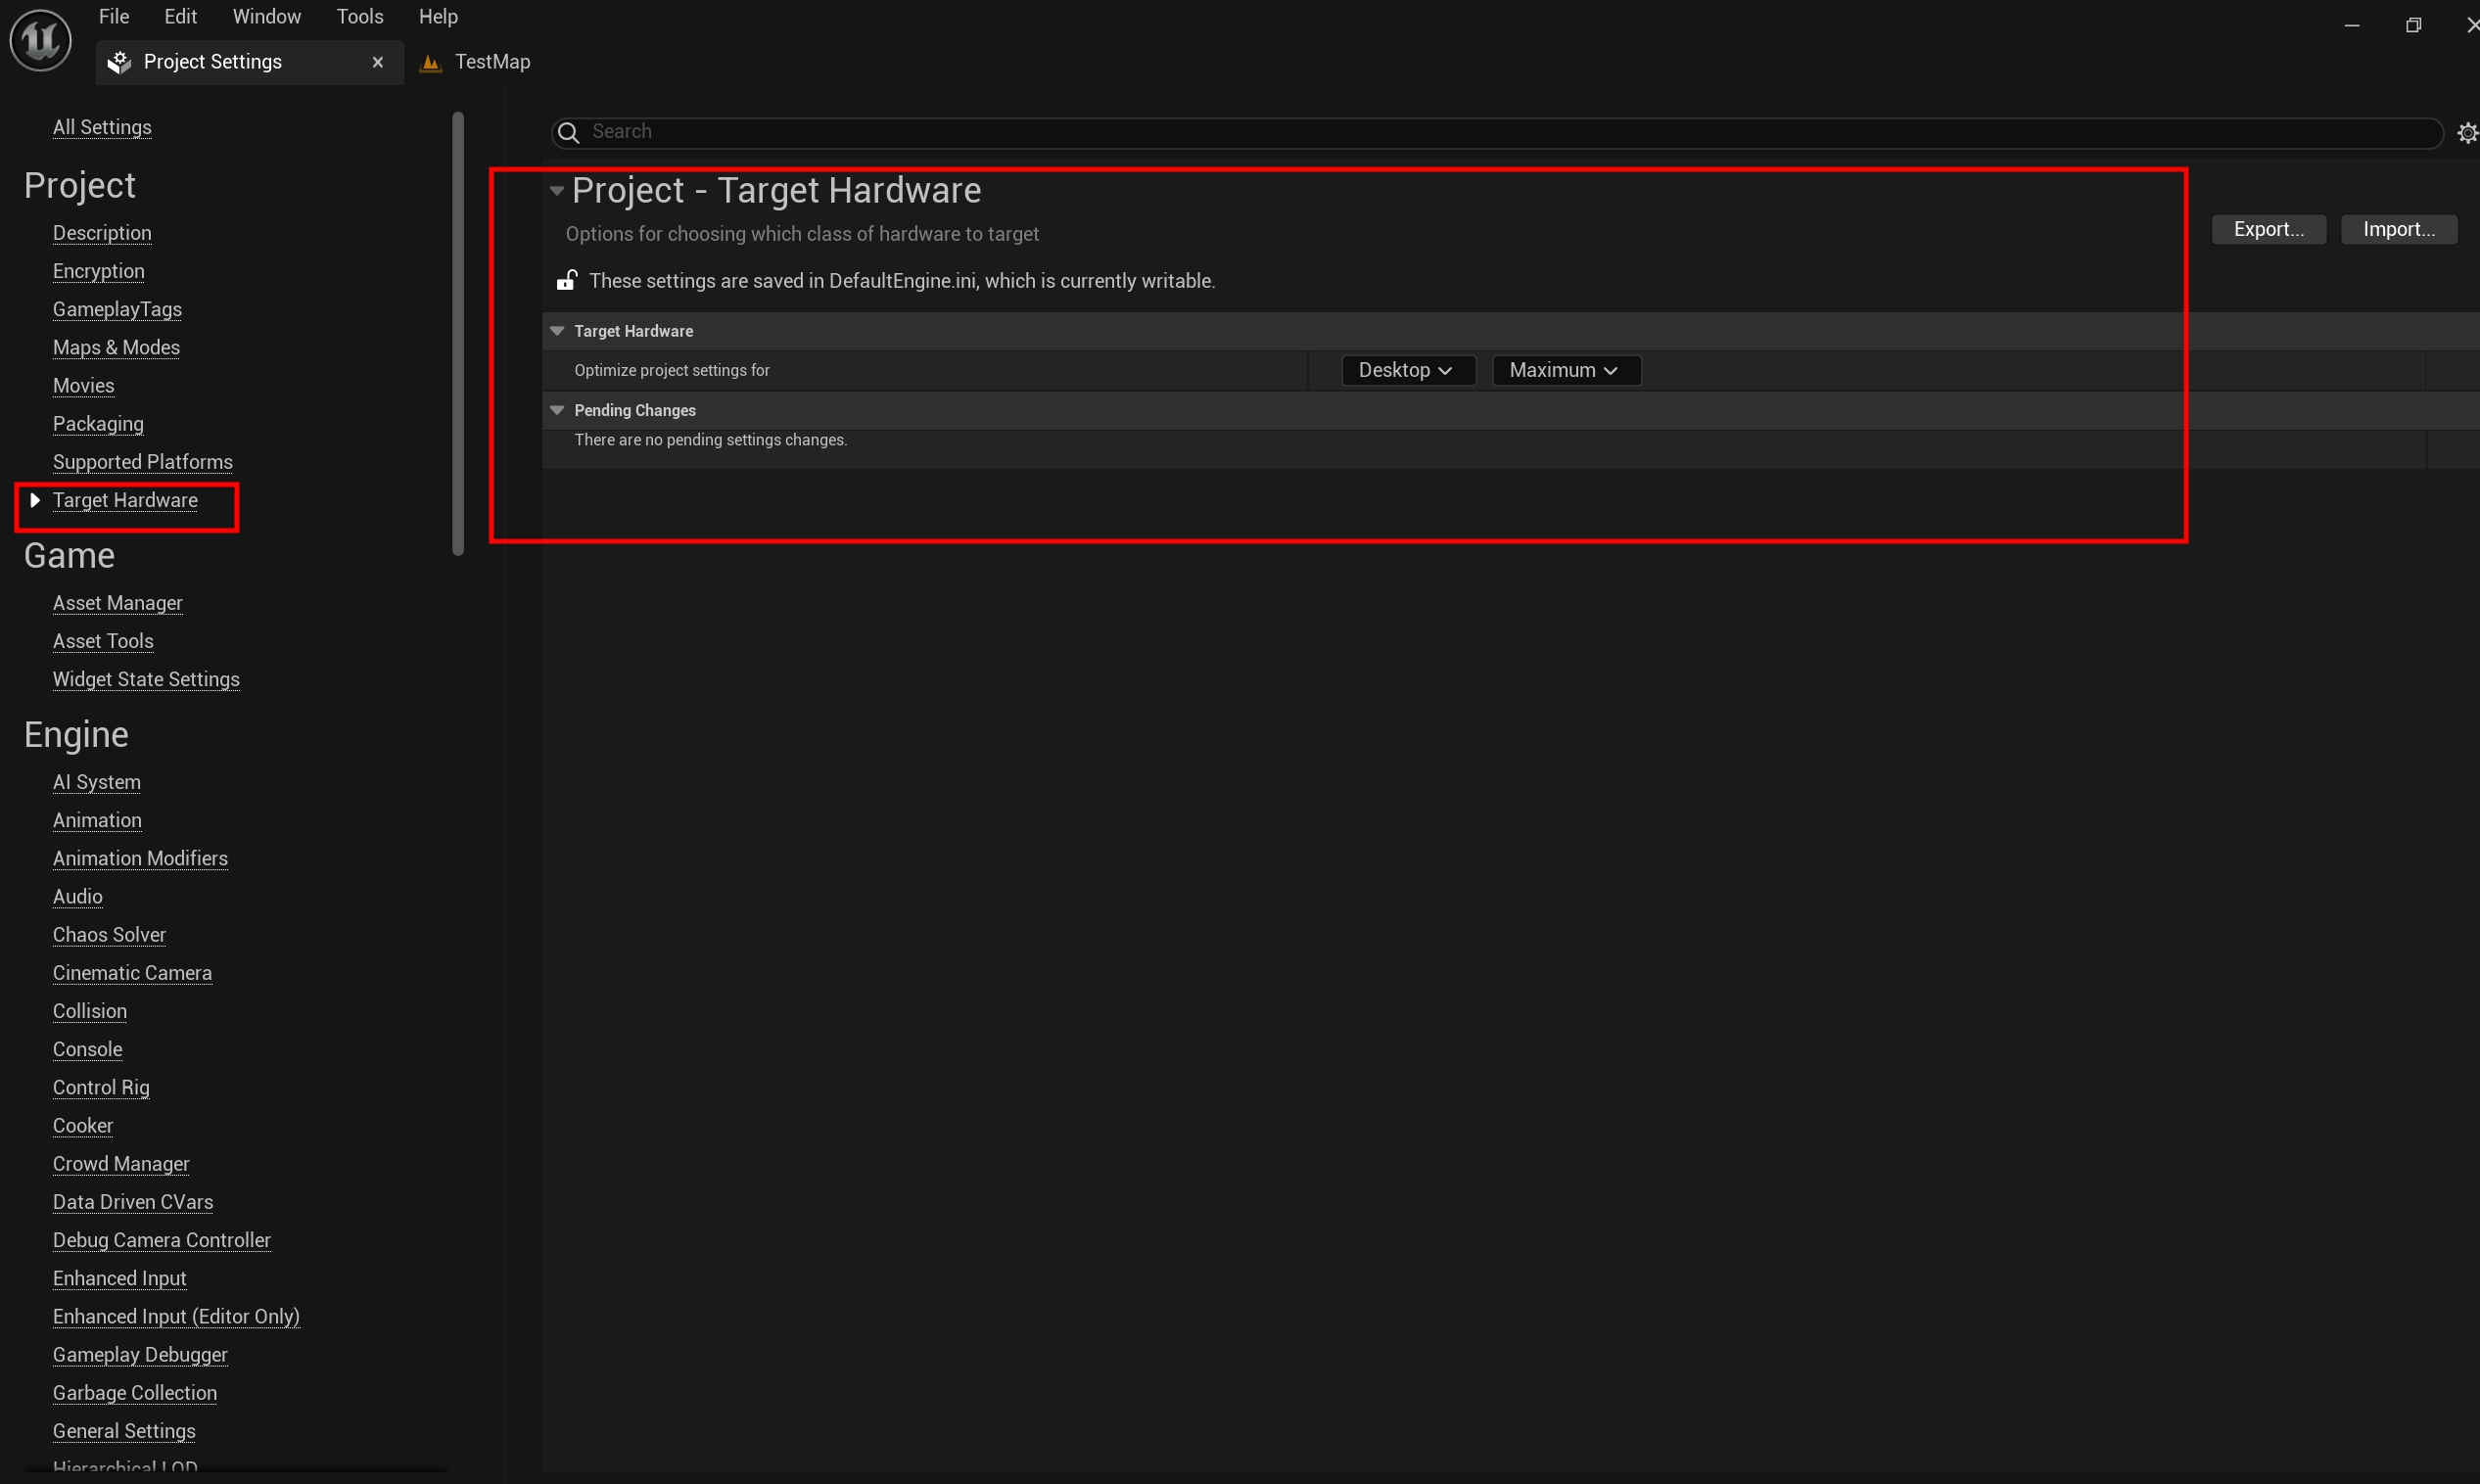Open the Packaging settings page

click(98, 423)
